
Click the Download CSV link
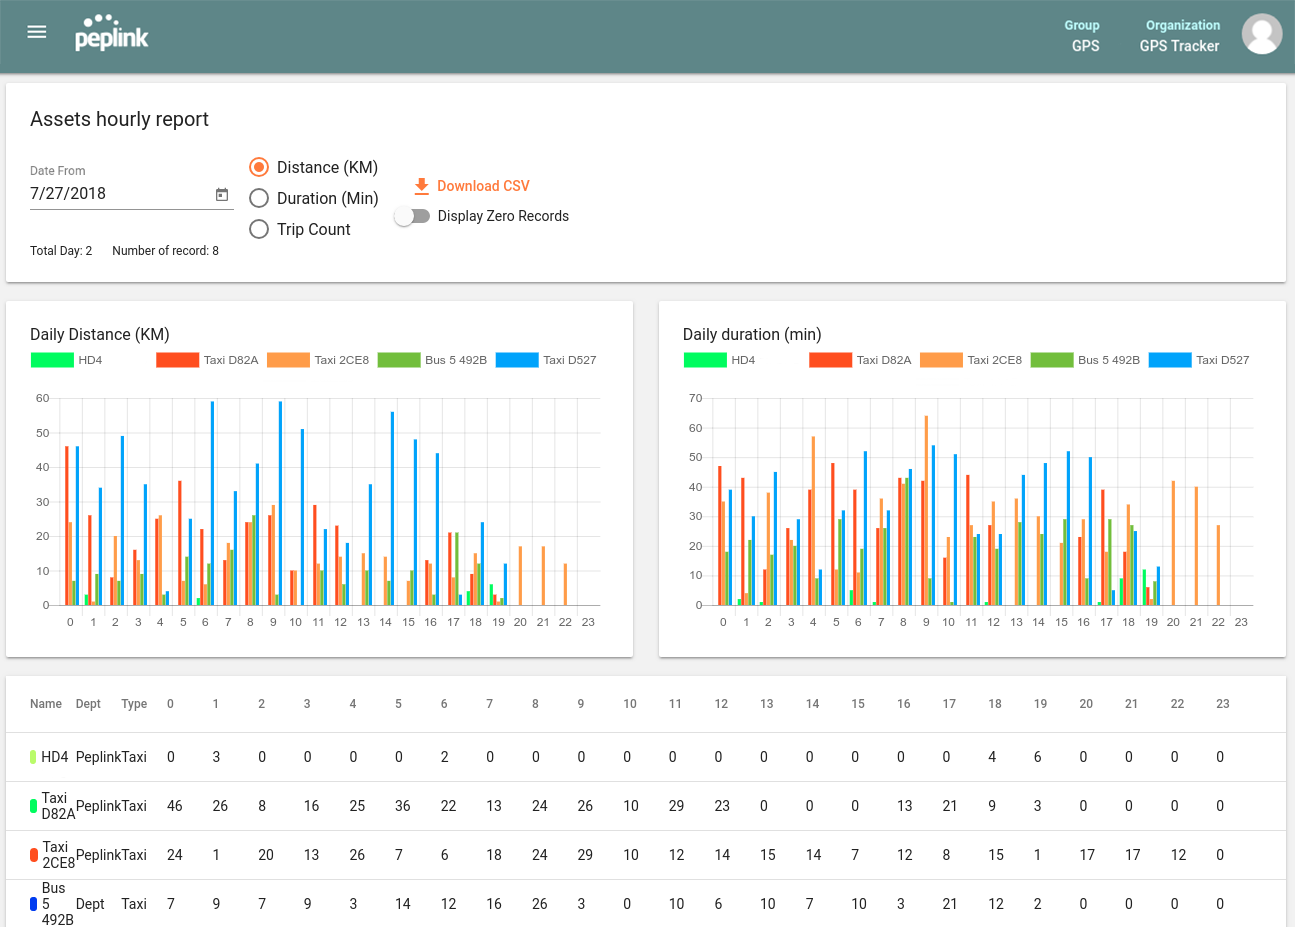click(484, 186)
